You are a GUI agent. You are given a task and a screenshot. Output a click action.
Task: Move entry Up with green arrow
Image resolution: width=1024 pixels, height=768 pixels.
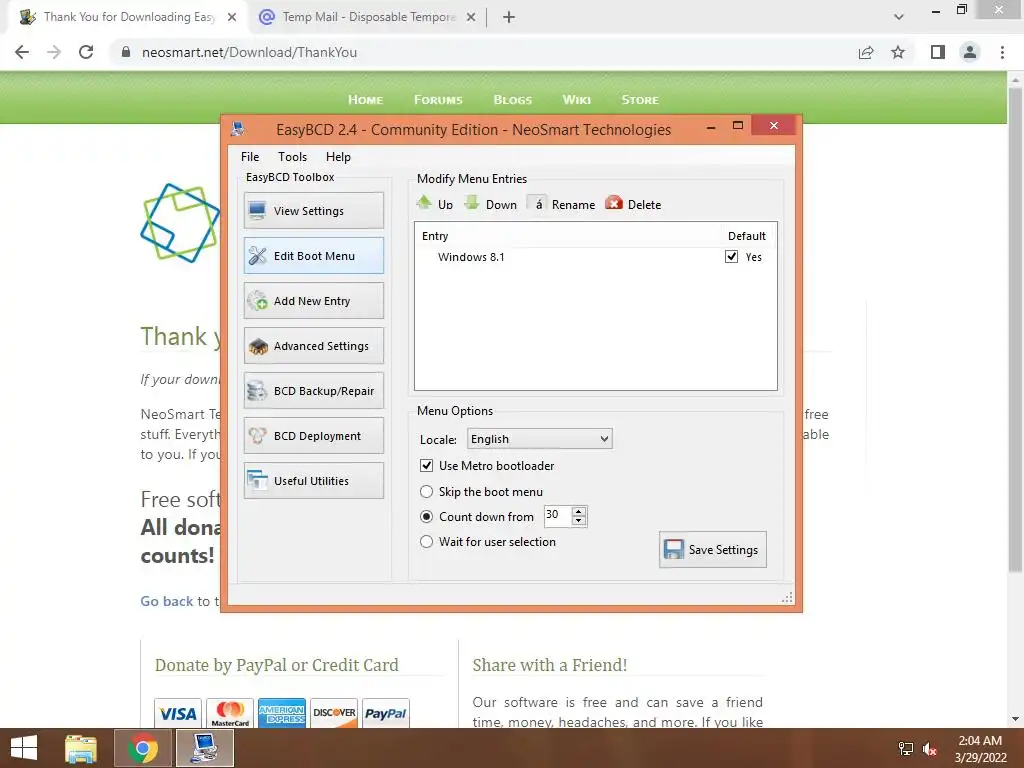click(x=434, y=204)
